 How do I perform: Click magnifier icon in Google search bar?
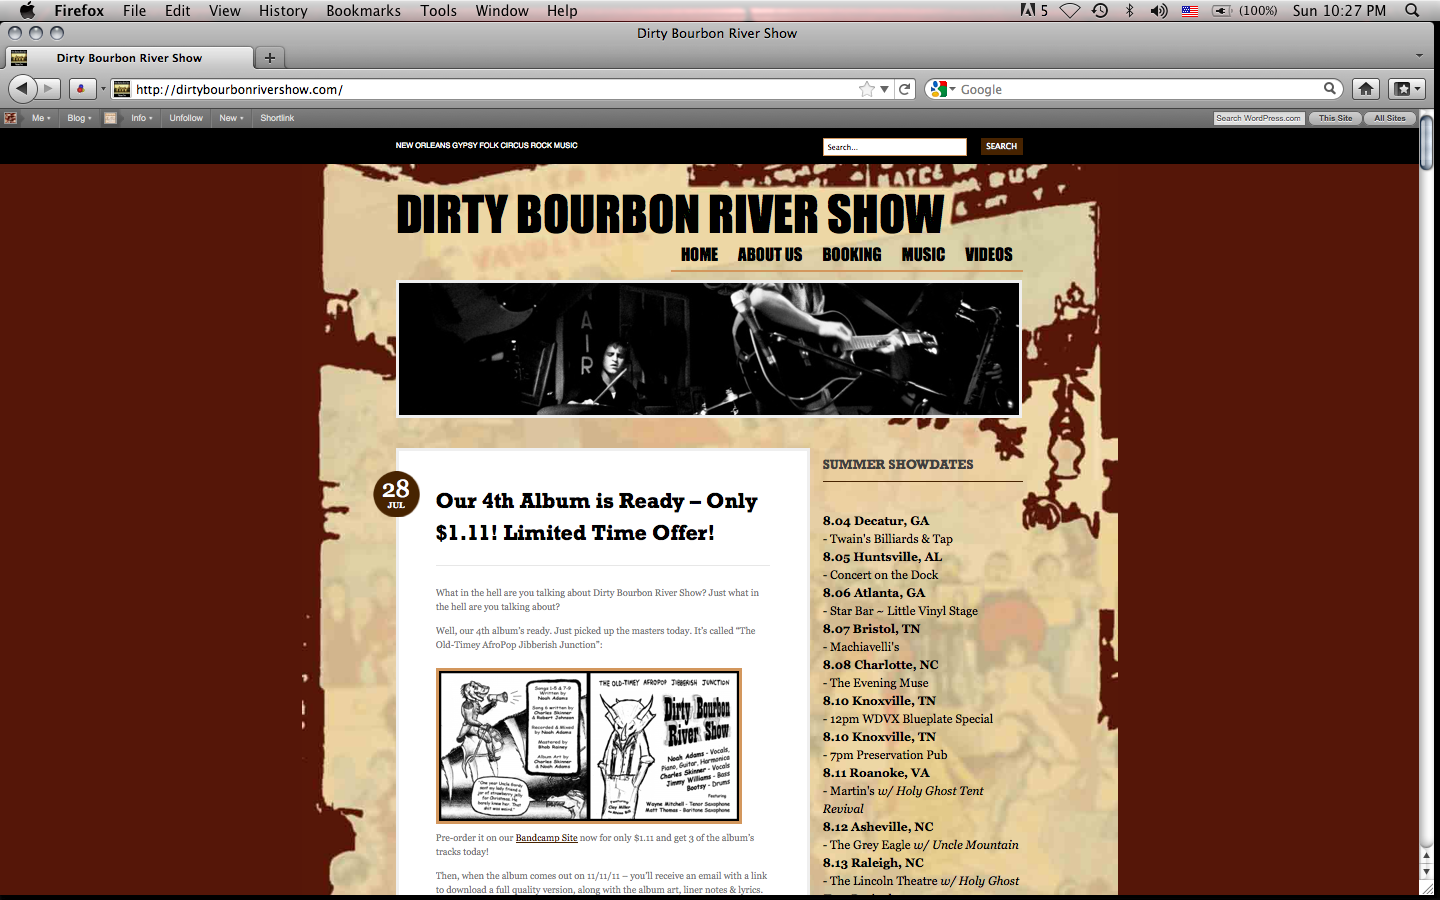pos(1330,89)
